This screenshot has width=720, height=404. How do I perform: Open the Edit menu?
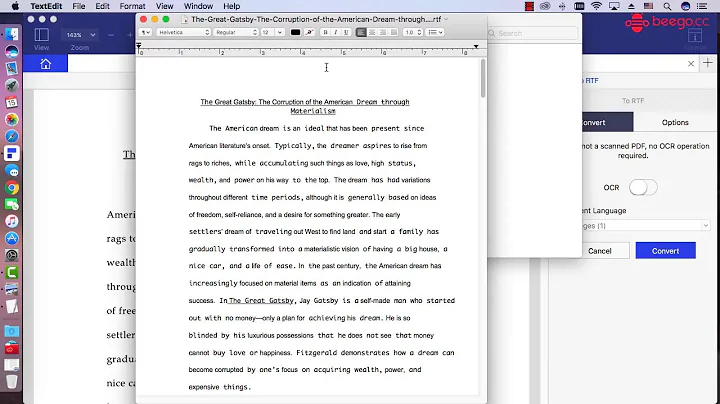click(102, 6)
